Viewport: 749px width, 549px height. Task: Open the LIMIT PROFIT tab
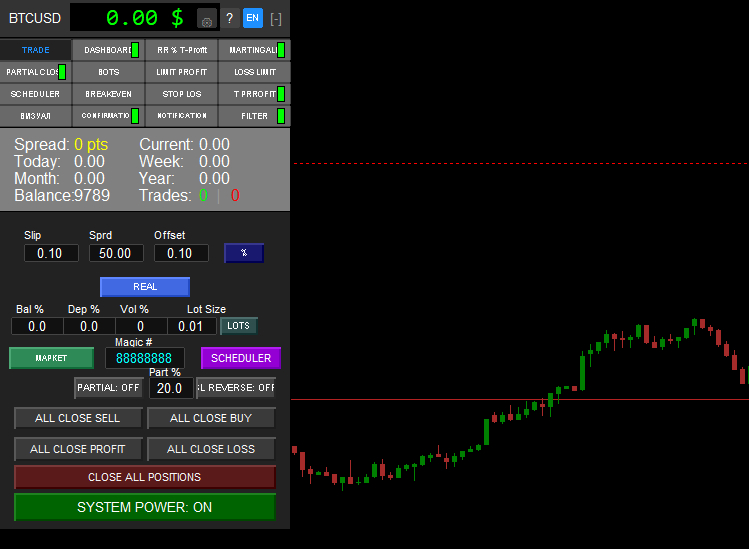click(182, 72)
